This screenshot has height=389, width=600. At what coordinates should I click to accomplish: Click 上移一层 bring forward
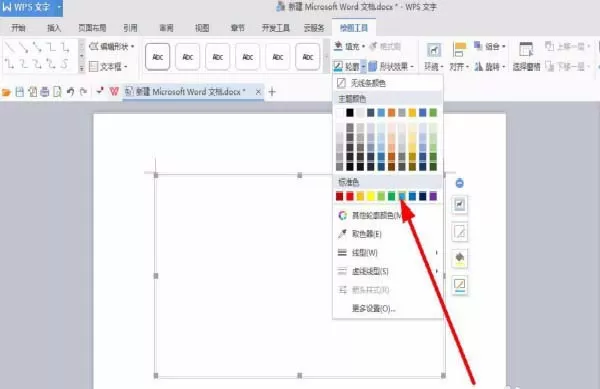click(567, 46)
